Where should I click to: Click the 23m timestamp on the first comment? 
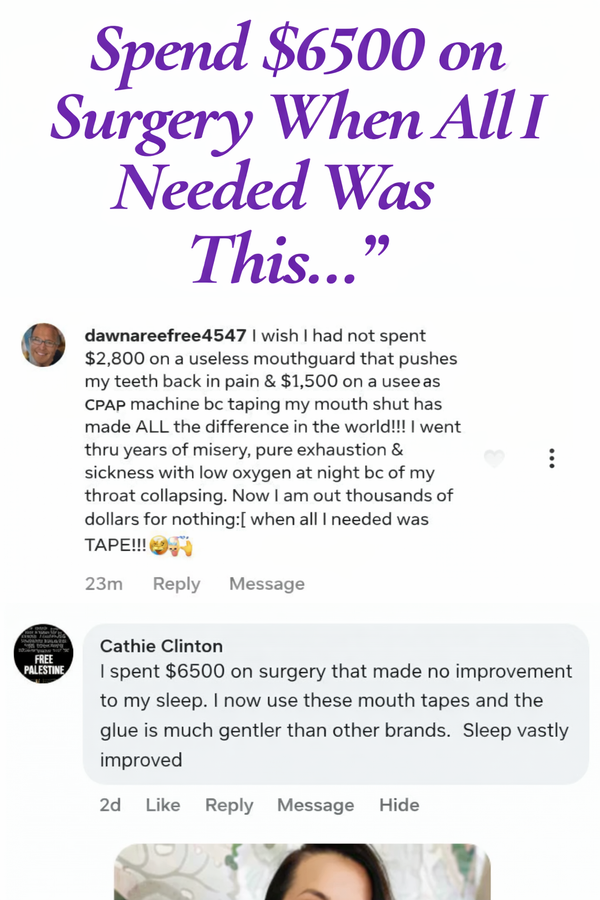pyautogui.click(x=103, y=584)
